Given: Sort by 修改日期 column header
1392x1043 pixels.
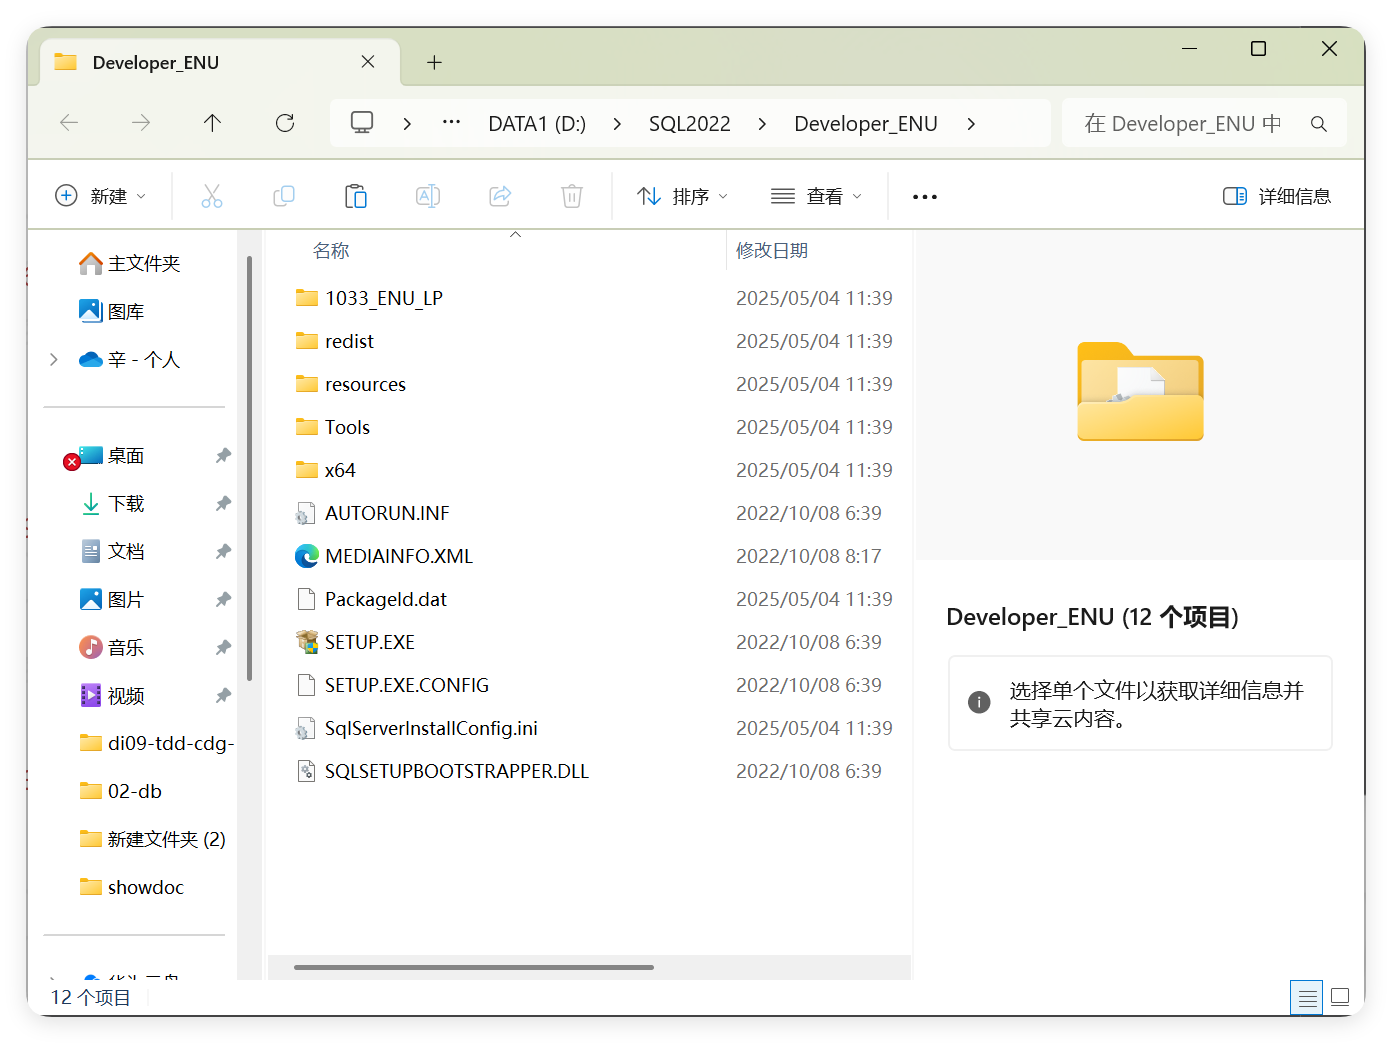Looking at the screenshot, I should click(x=772, y=250).
